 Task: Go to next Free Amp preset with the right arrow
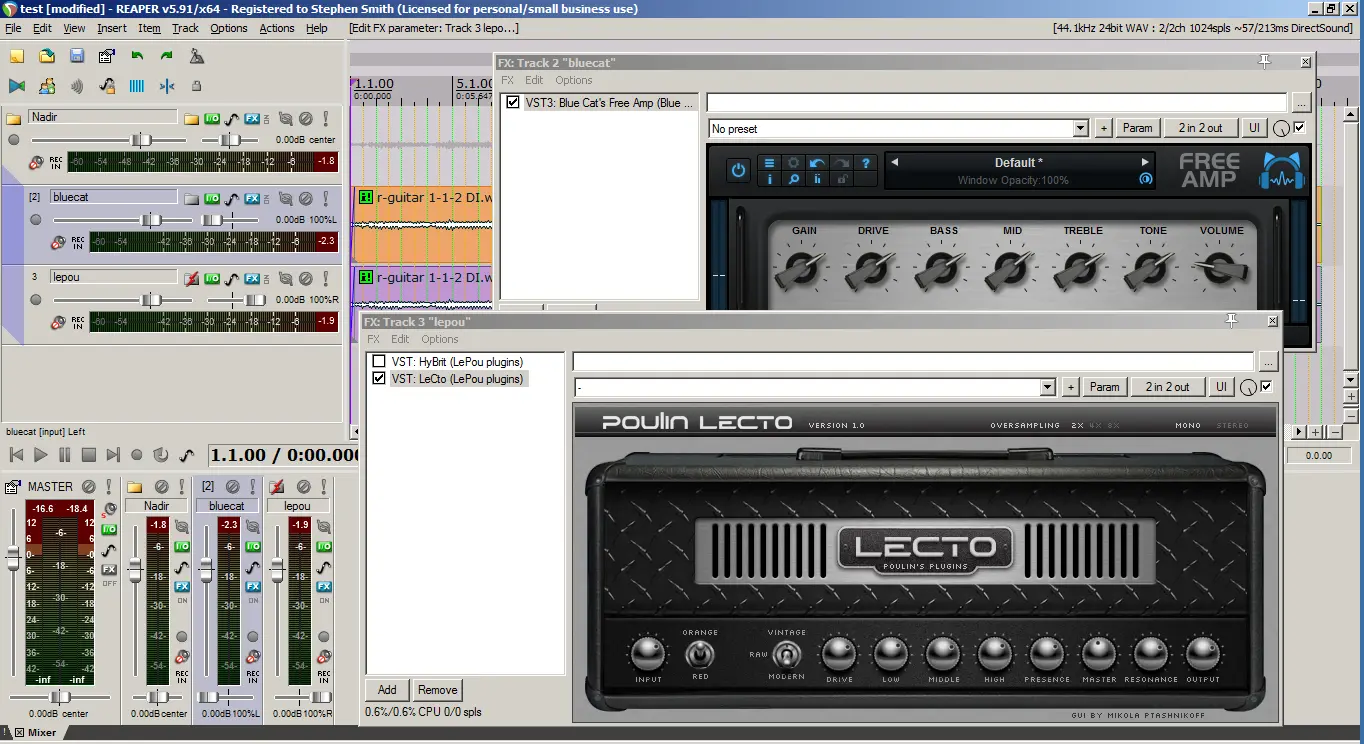[1145, 162]
